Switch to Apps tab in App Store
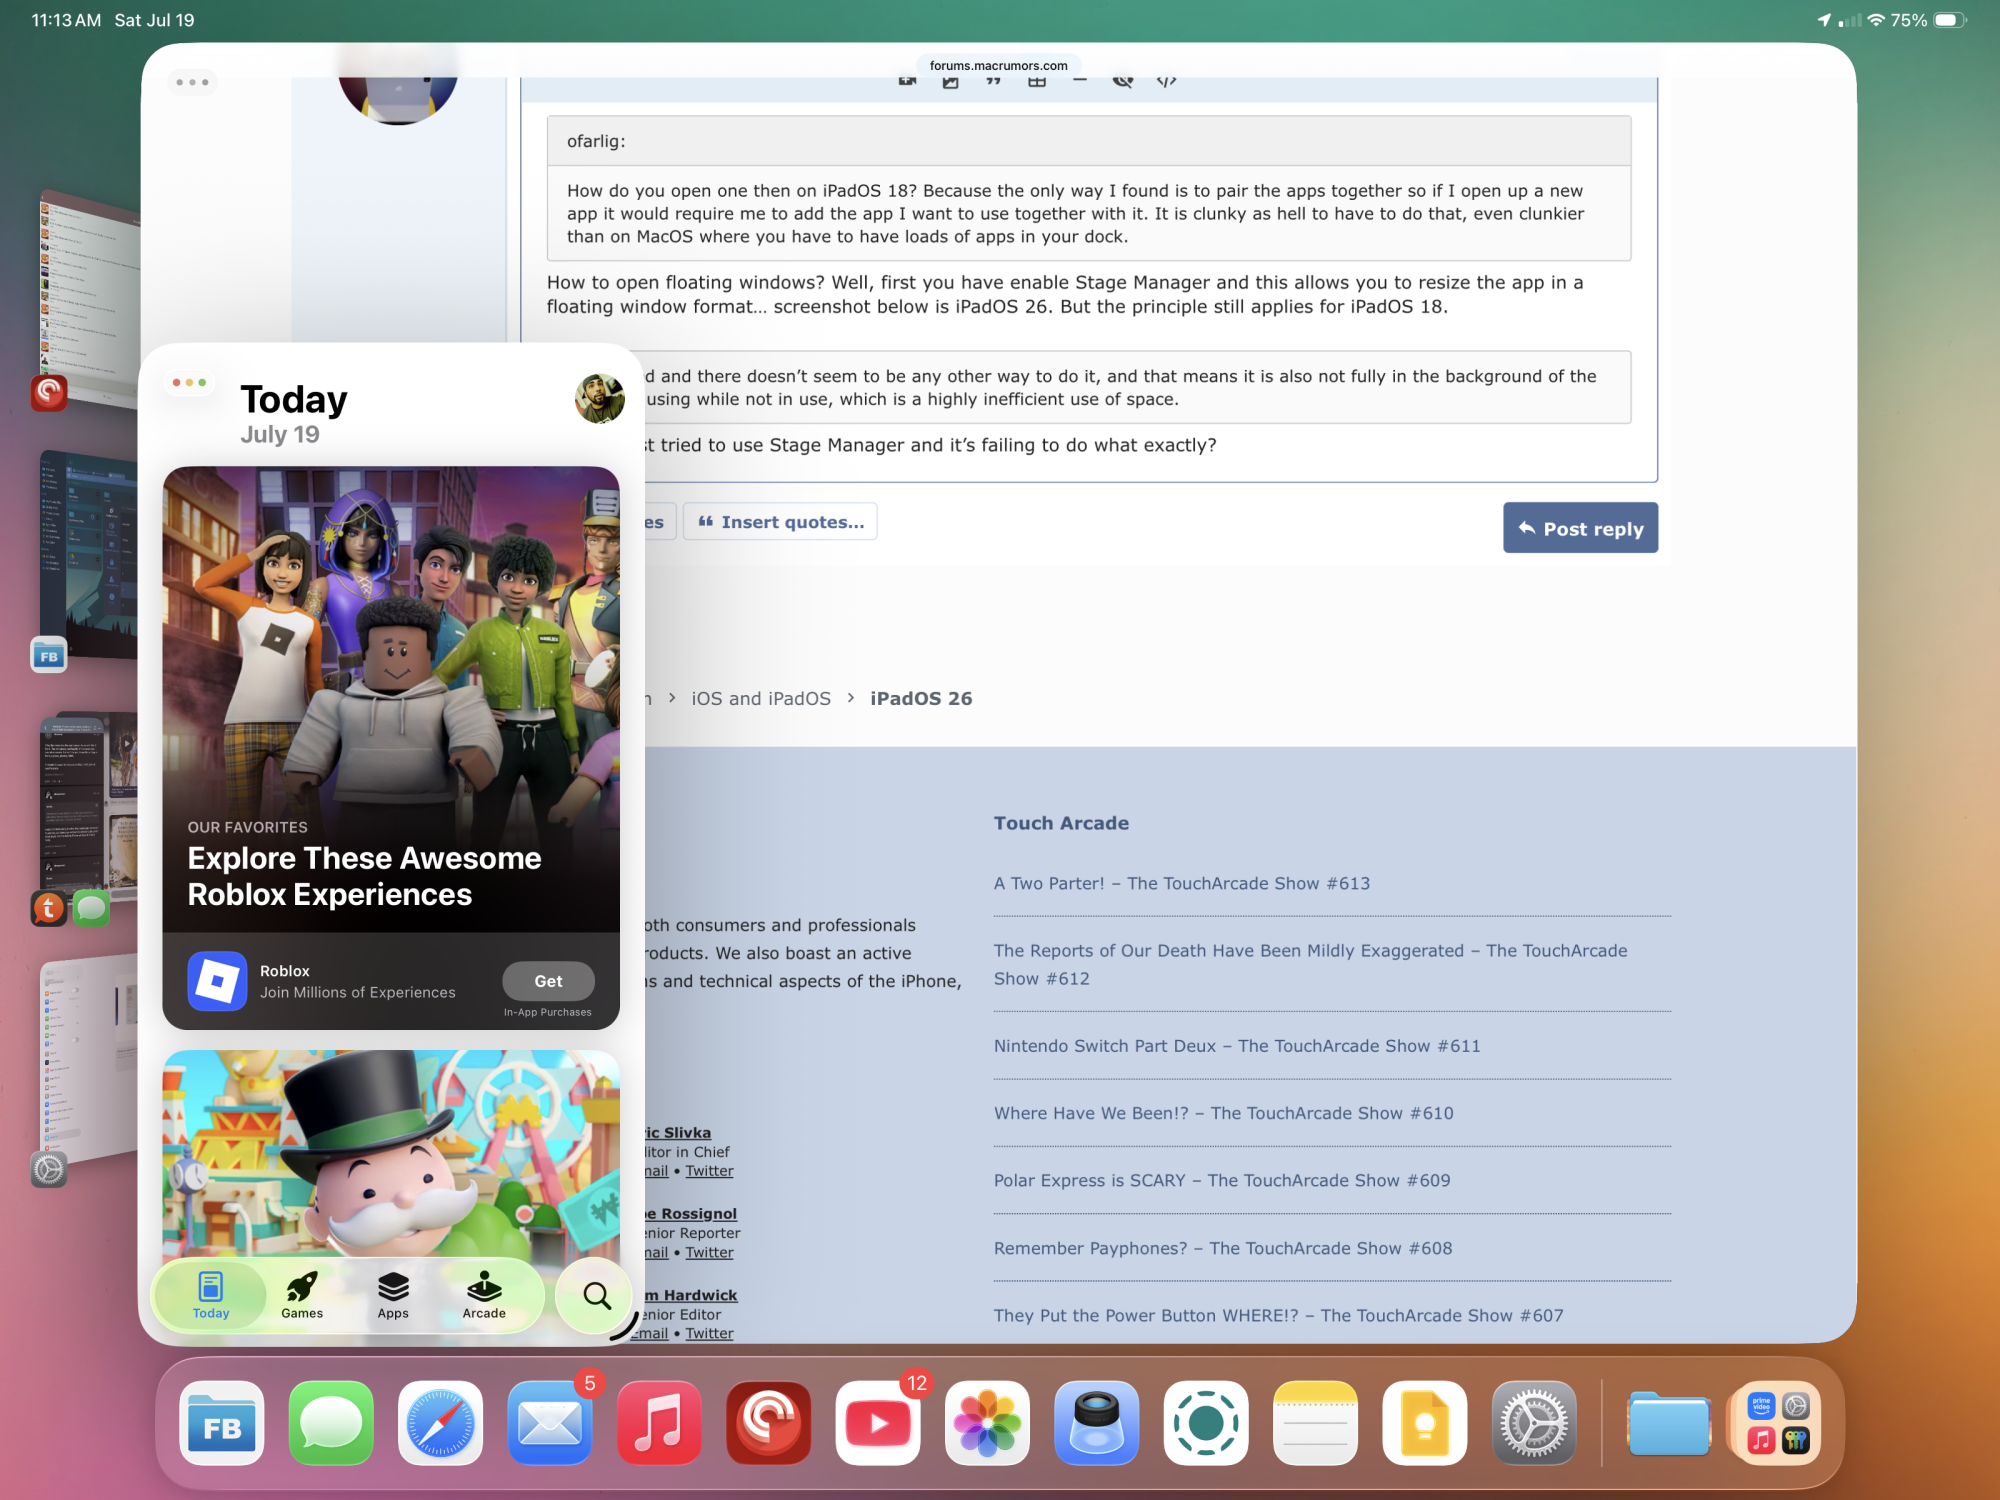Image resolution: width=2000 pixels, height=1500 pixels. [393, 1296]
